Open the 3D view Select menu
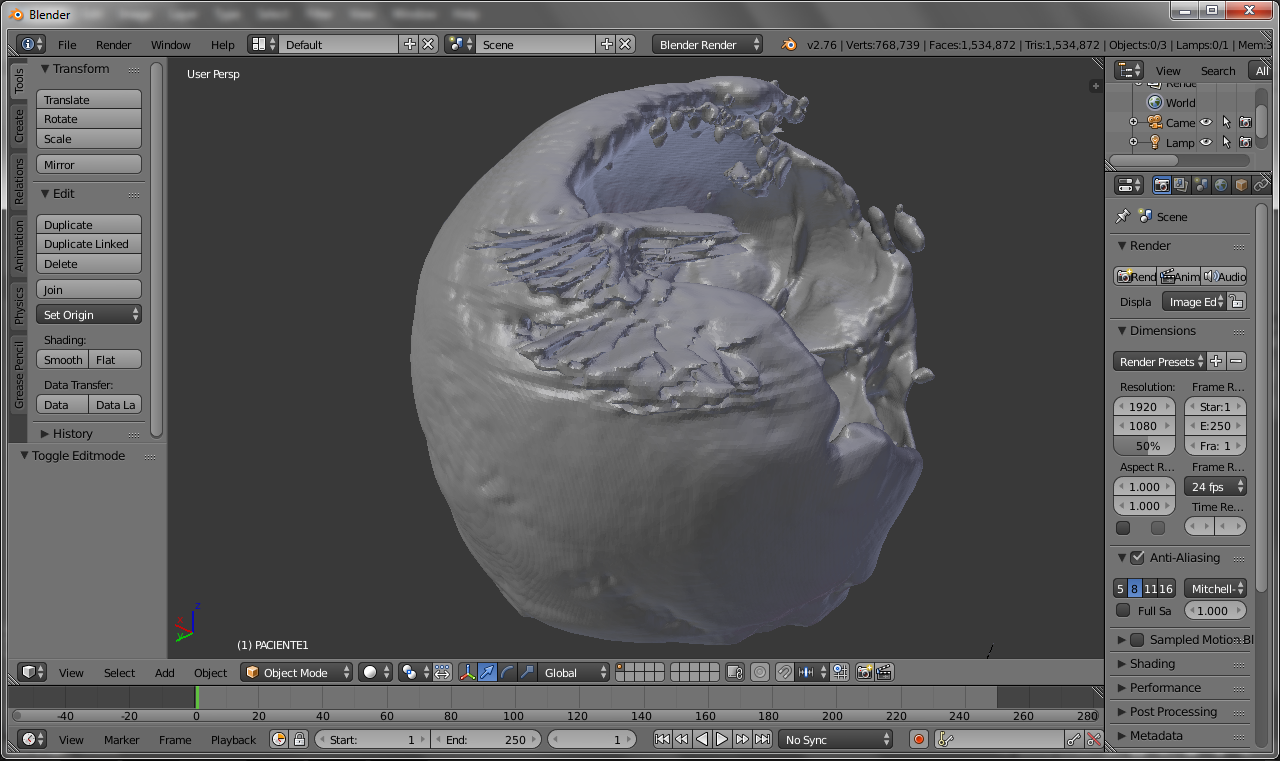 [119, 673]
